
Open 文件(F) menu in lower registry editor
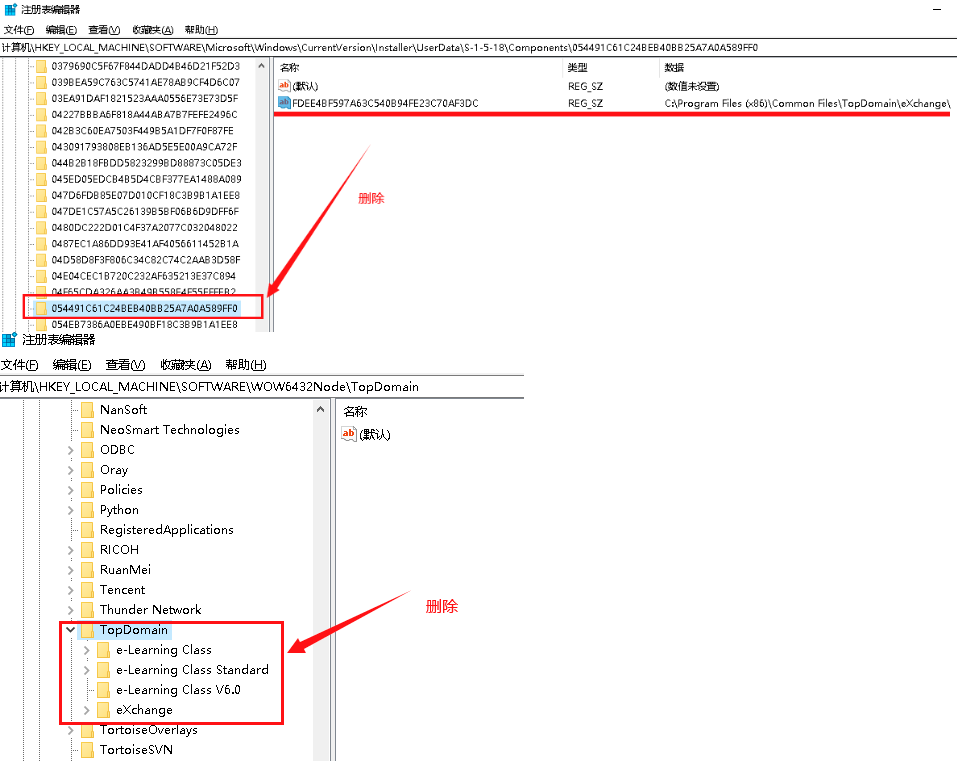20,365
